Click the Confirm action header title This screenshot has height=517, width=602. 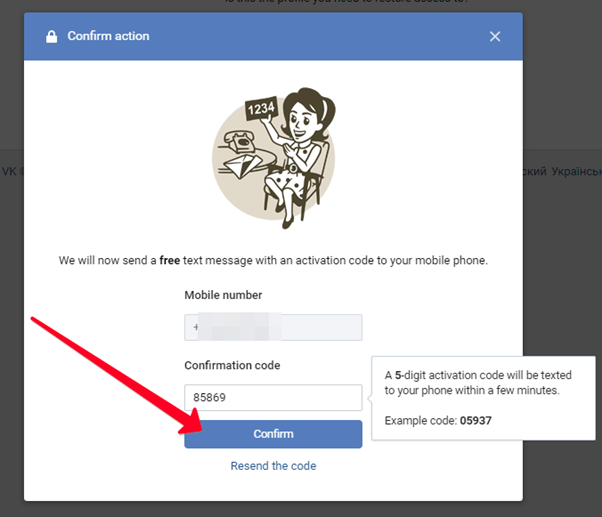click(x=108, y=36)
